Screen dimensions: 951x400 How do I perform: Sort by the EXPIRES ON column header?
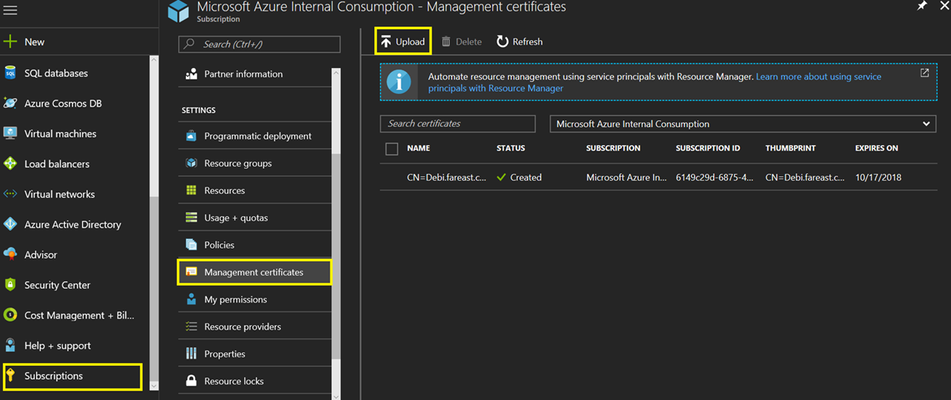(876, 148)
